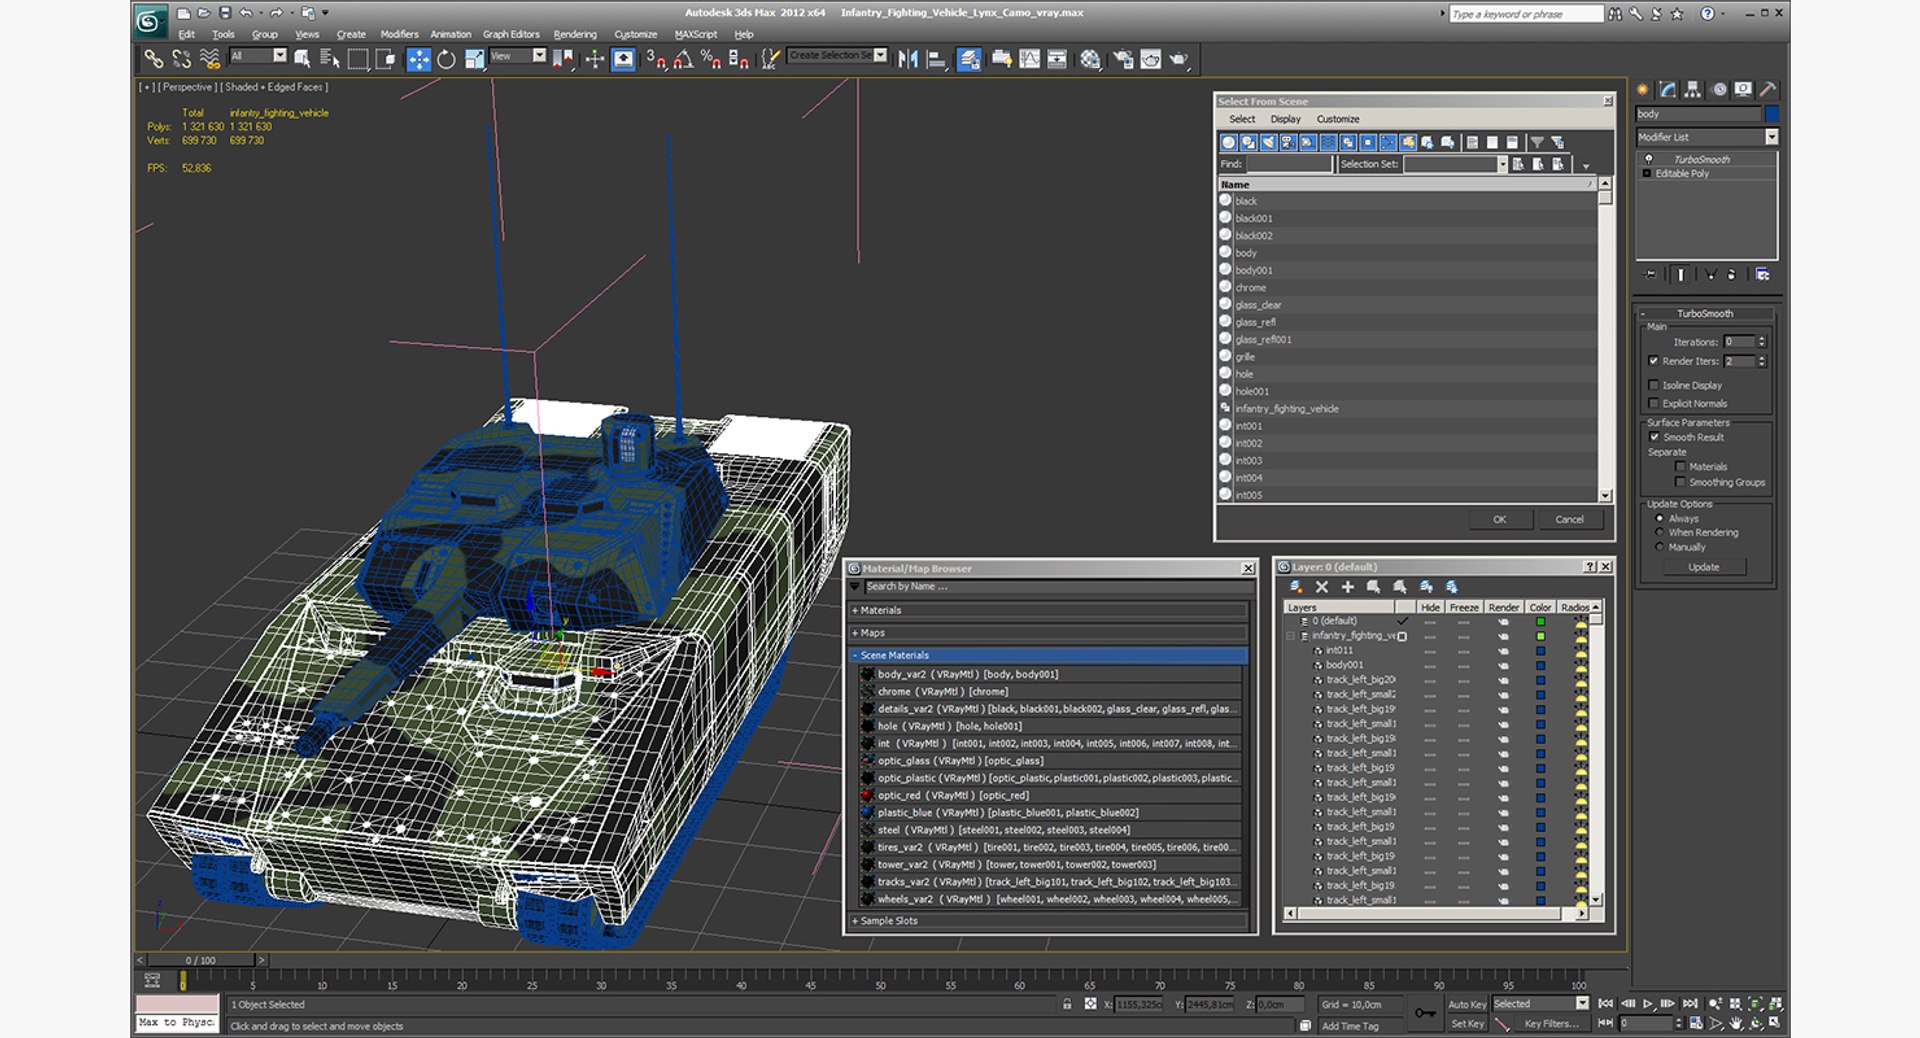Activate the Select and Move tool

(x=418, y=59)
